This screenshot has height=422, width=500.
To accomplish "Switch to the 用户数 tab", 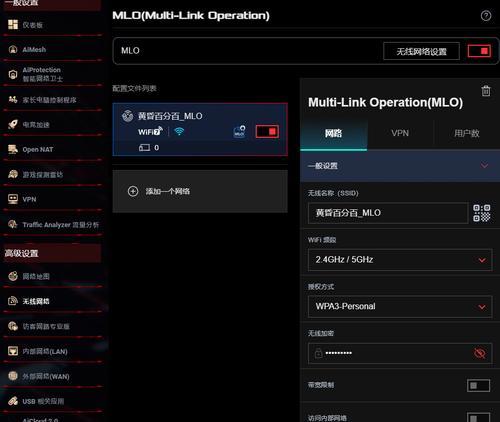I will pyautogui.click(x=467, y=133).
